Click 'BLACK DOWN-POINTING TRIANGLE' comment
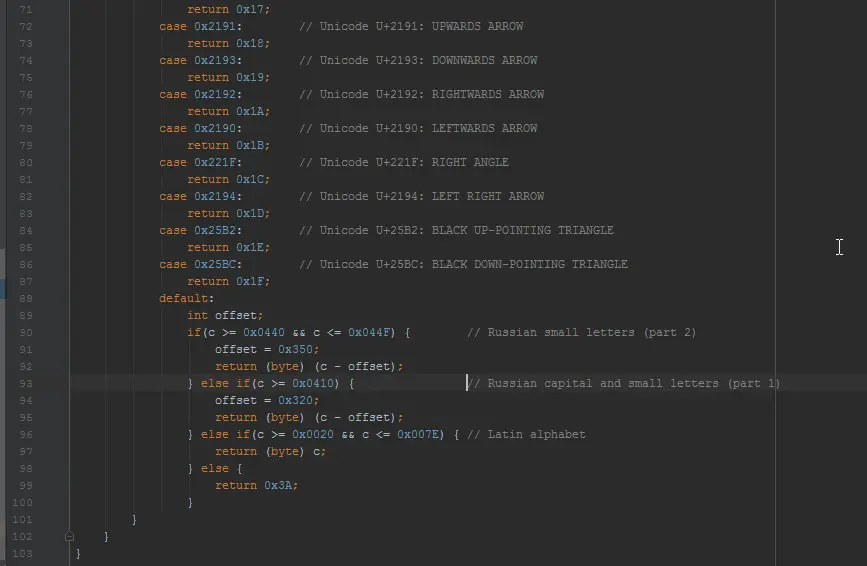 tap(530, 265)
